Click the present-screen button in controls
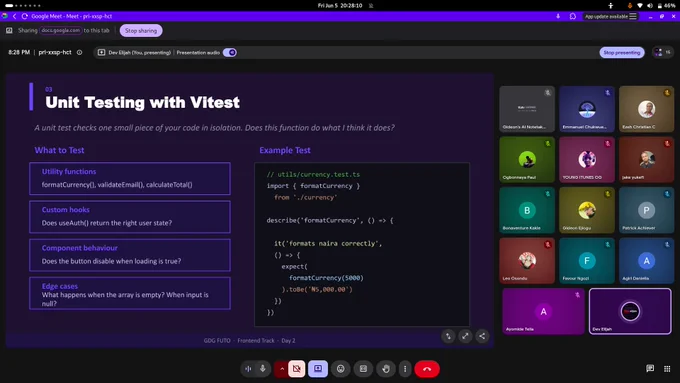Screen dimensions: 680x383 pyautogui.click(x=318, y=369)
